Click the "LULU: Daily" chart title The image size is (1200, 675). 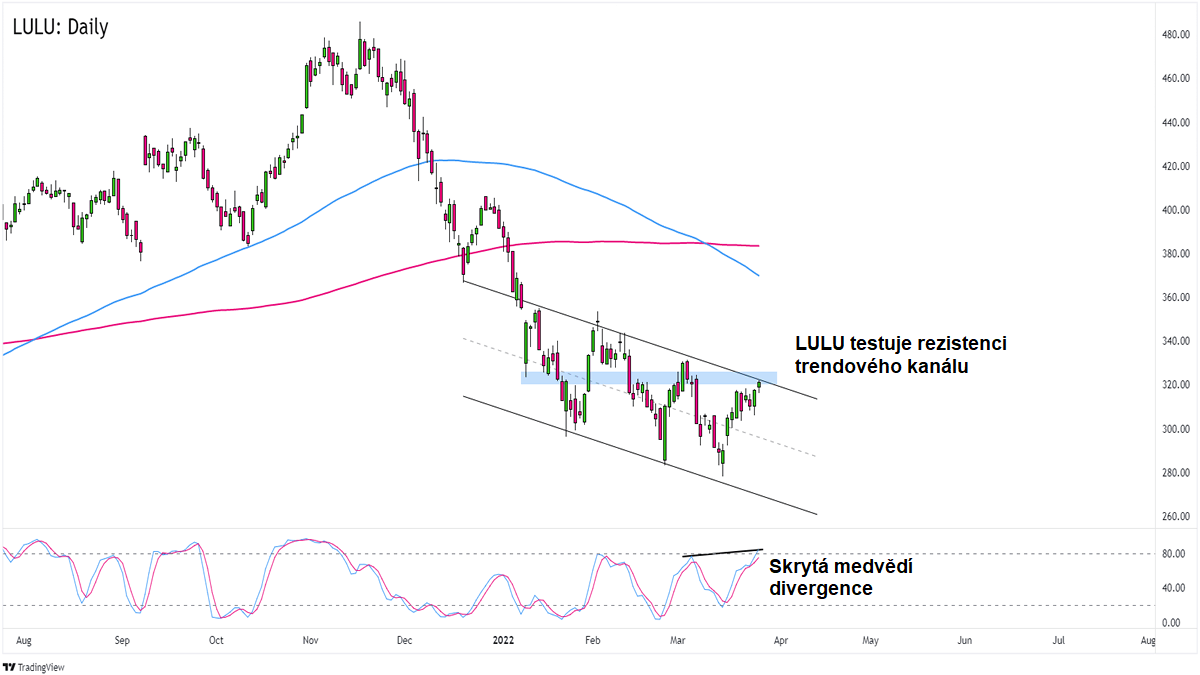(x=60, y=27)
